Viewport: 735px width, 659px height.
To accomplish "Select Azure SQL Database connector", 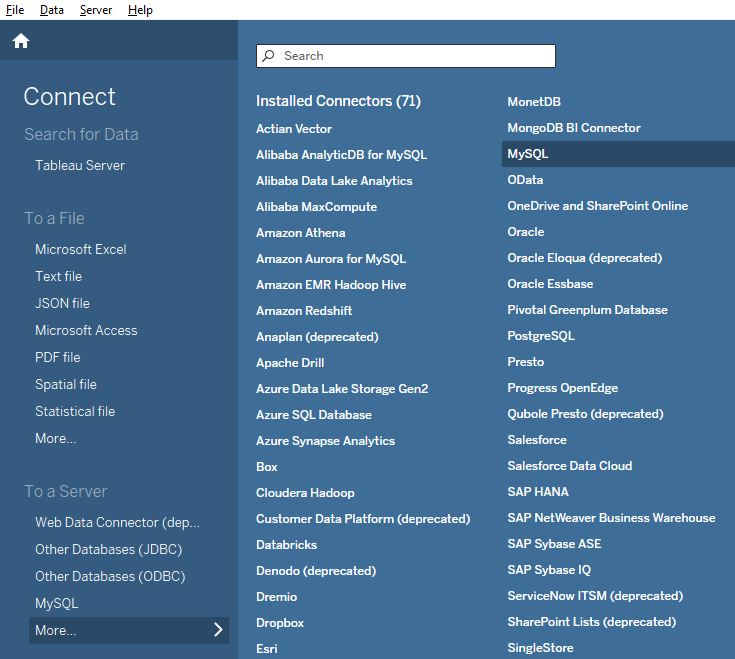I will click(x=314, y=415).
